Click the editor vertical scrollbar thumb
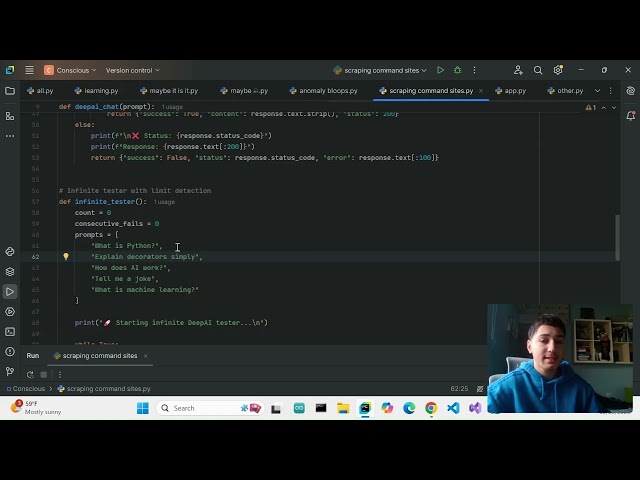This screenshot has height=480, width=640. click(618, 238)
